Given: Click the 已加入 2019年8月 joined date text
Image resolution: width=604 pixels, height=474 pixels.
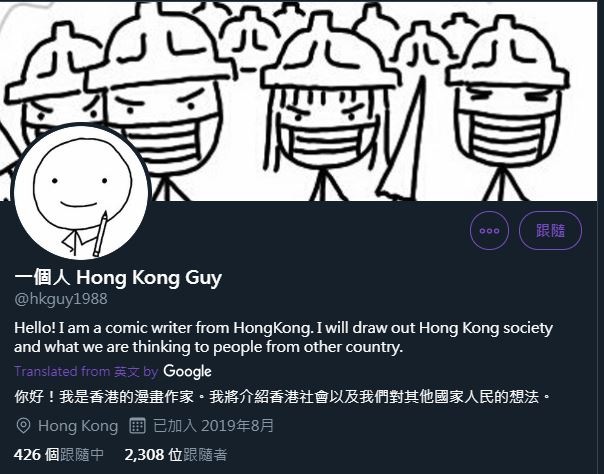Looking at the screenshot, I should 213,425.
